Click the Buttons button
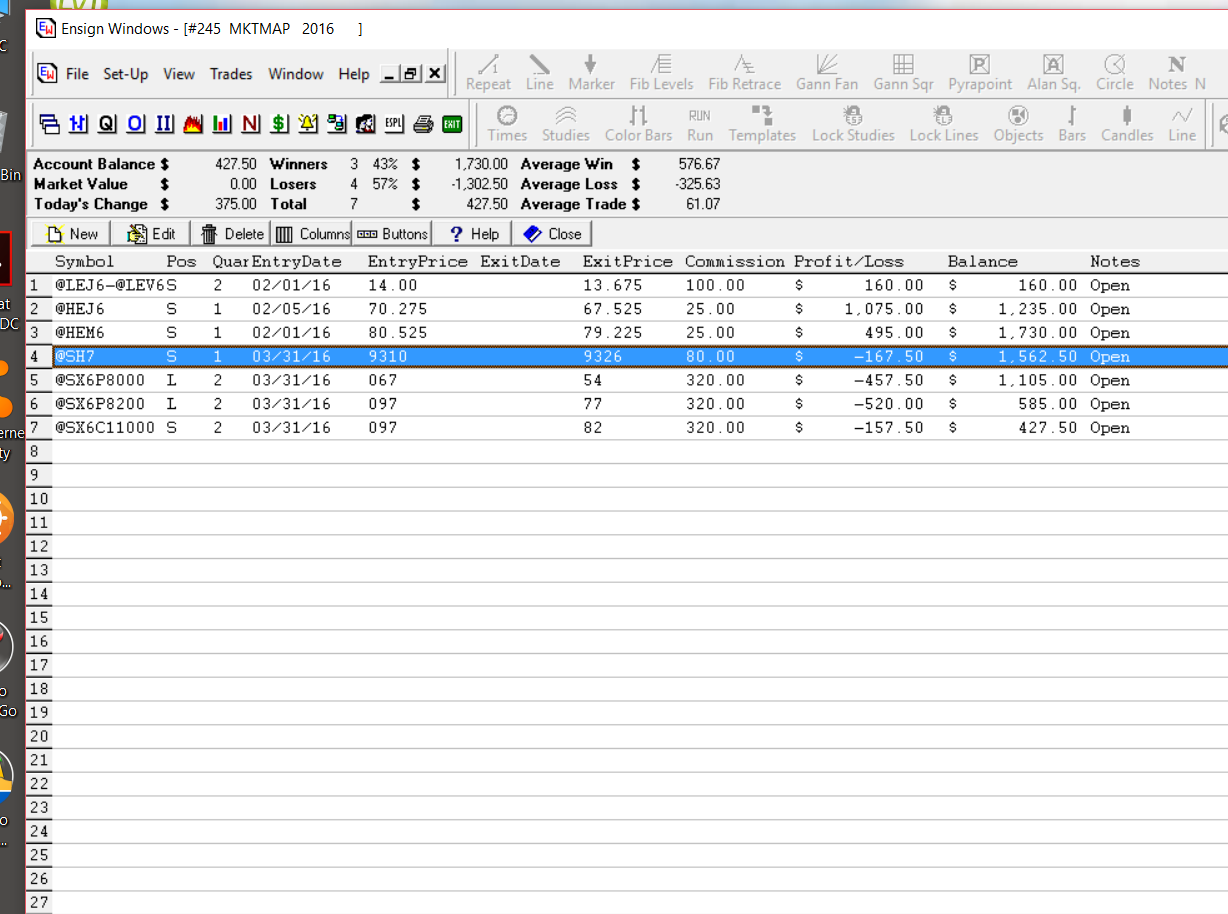Image resolution: width=1228 pixels, height=914 pixels. (x=392, y=233)
